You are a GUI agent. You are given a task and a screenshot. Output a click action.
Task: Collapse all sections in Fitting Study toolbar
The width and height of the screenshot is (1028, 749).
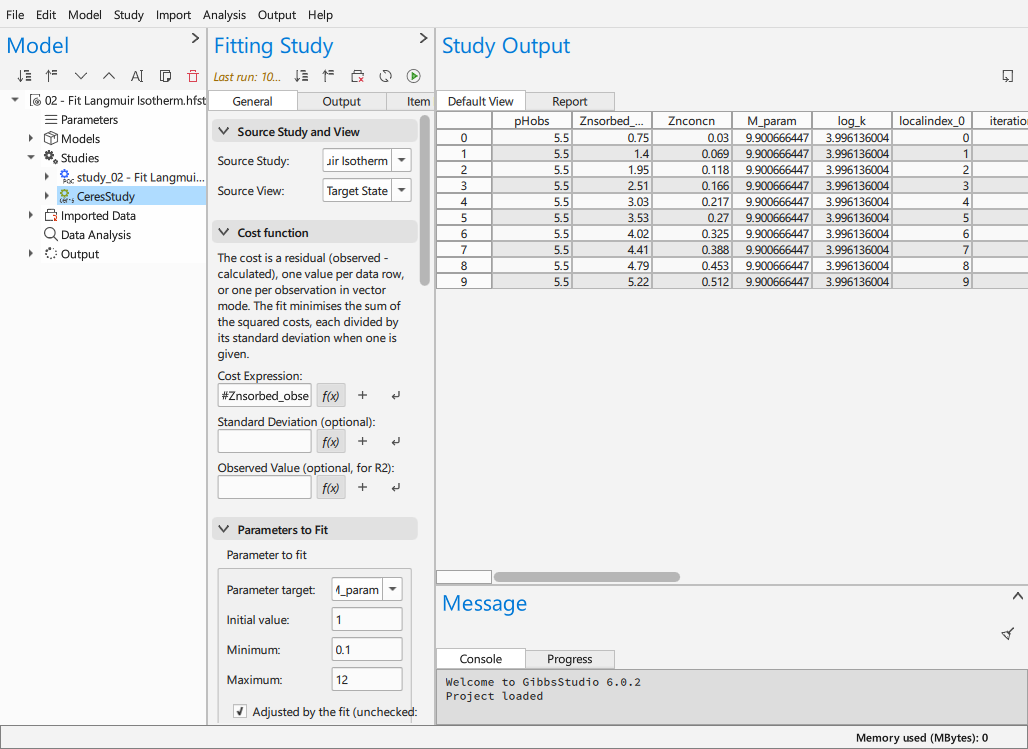pyautogui.click(x=328, y=76)
